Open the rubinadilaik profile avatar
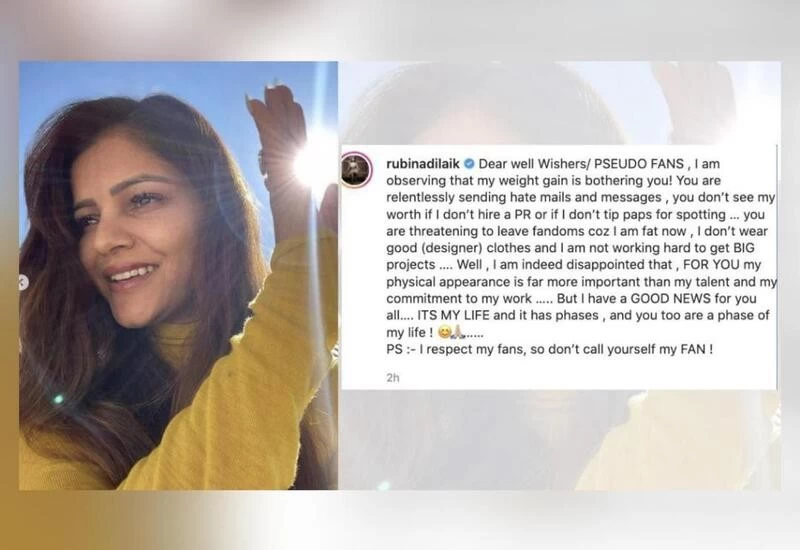 point(357,170)
